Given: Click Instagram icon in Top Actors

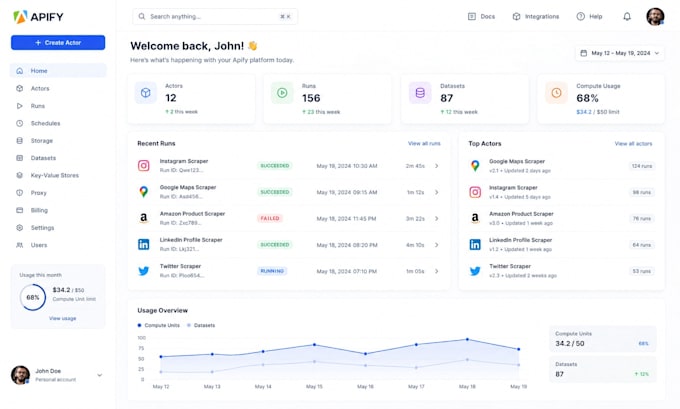Looking at the screenshot, I should click(475, 192).
